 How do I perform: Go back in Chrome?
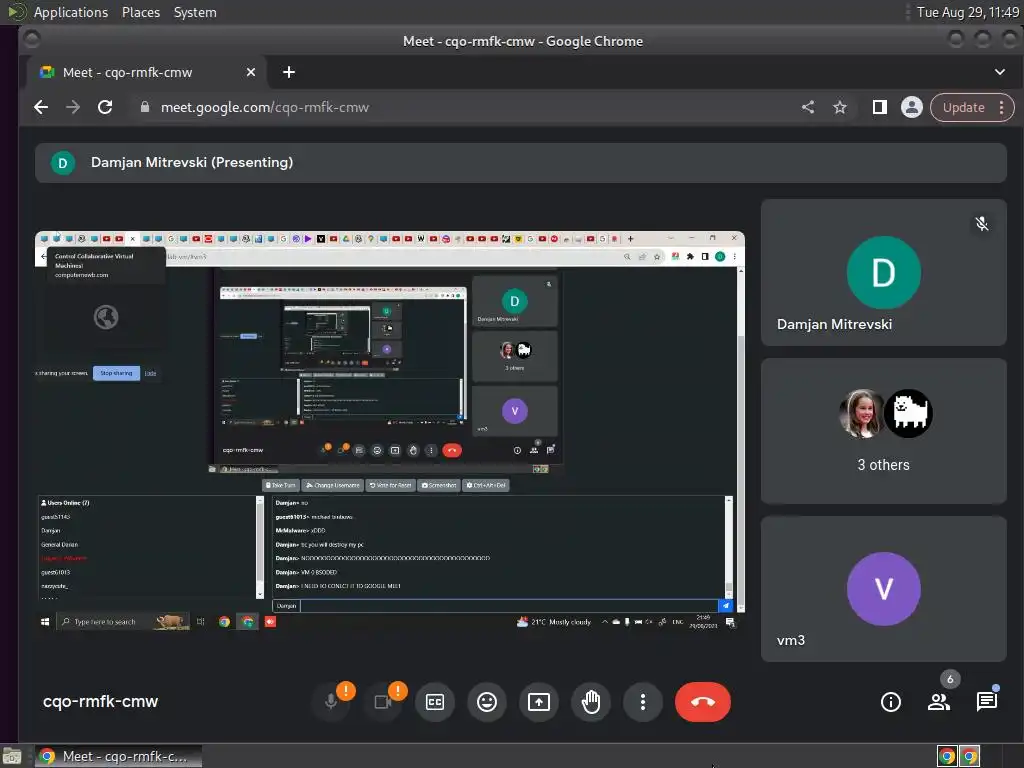click(x=41, y=107)
